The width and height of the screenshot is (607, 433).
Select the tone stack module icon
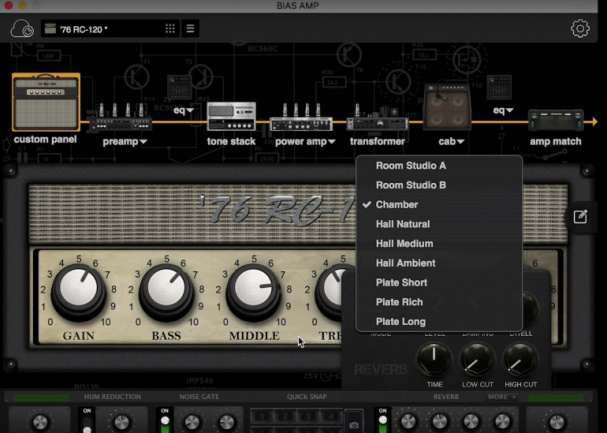[x=231, y=116]
